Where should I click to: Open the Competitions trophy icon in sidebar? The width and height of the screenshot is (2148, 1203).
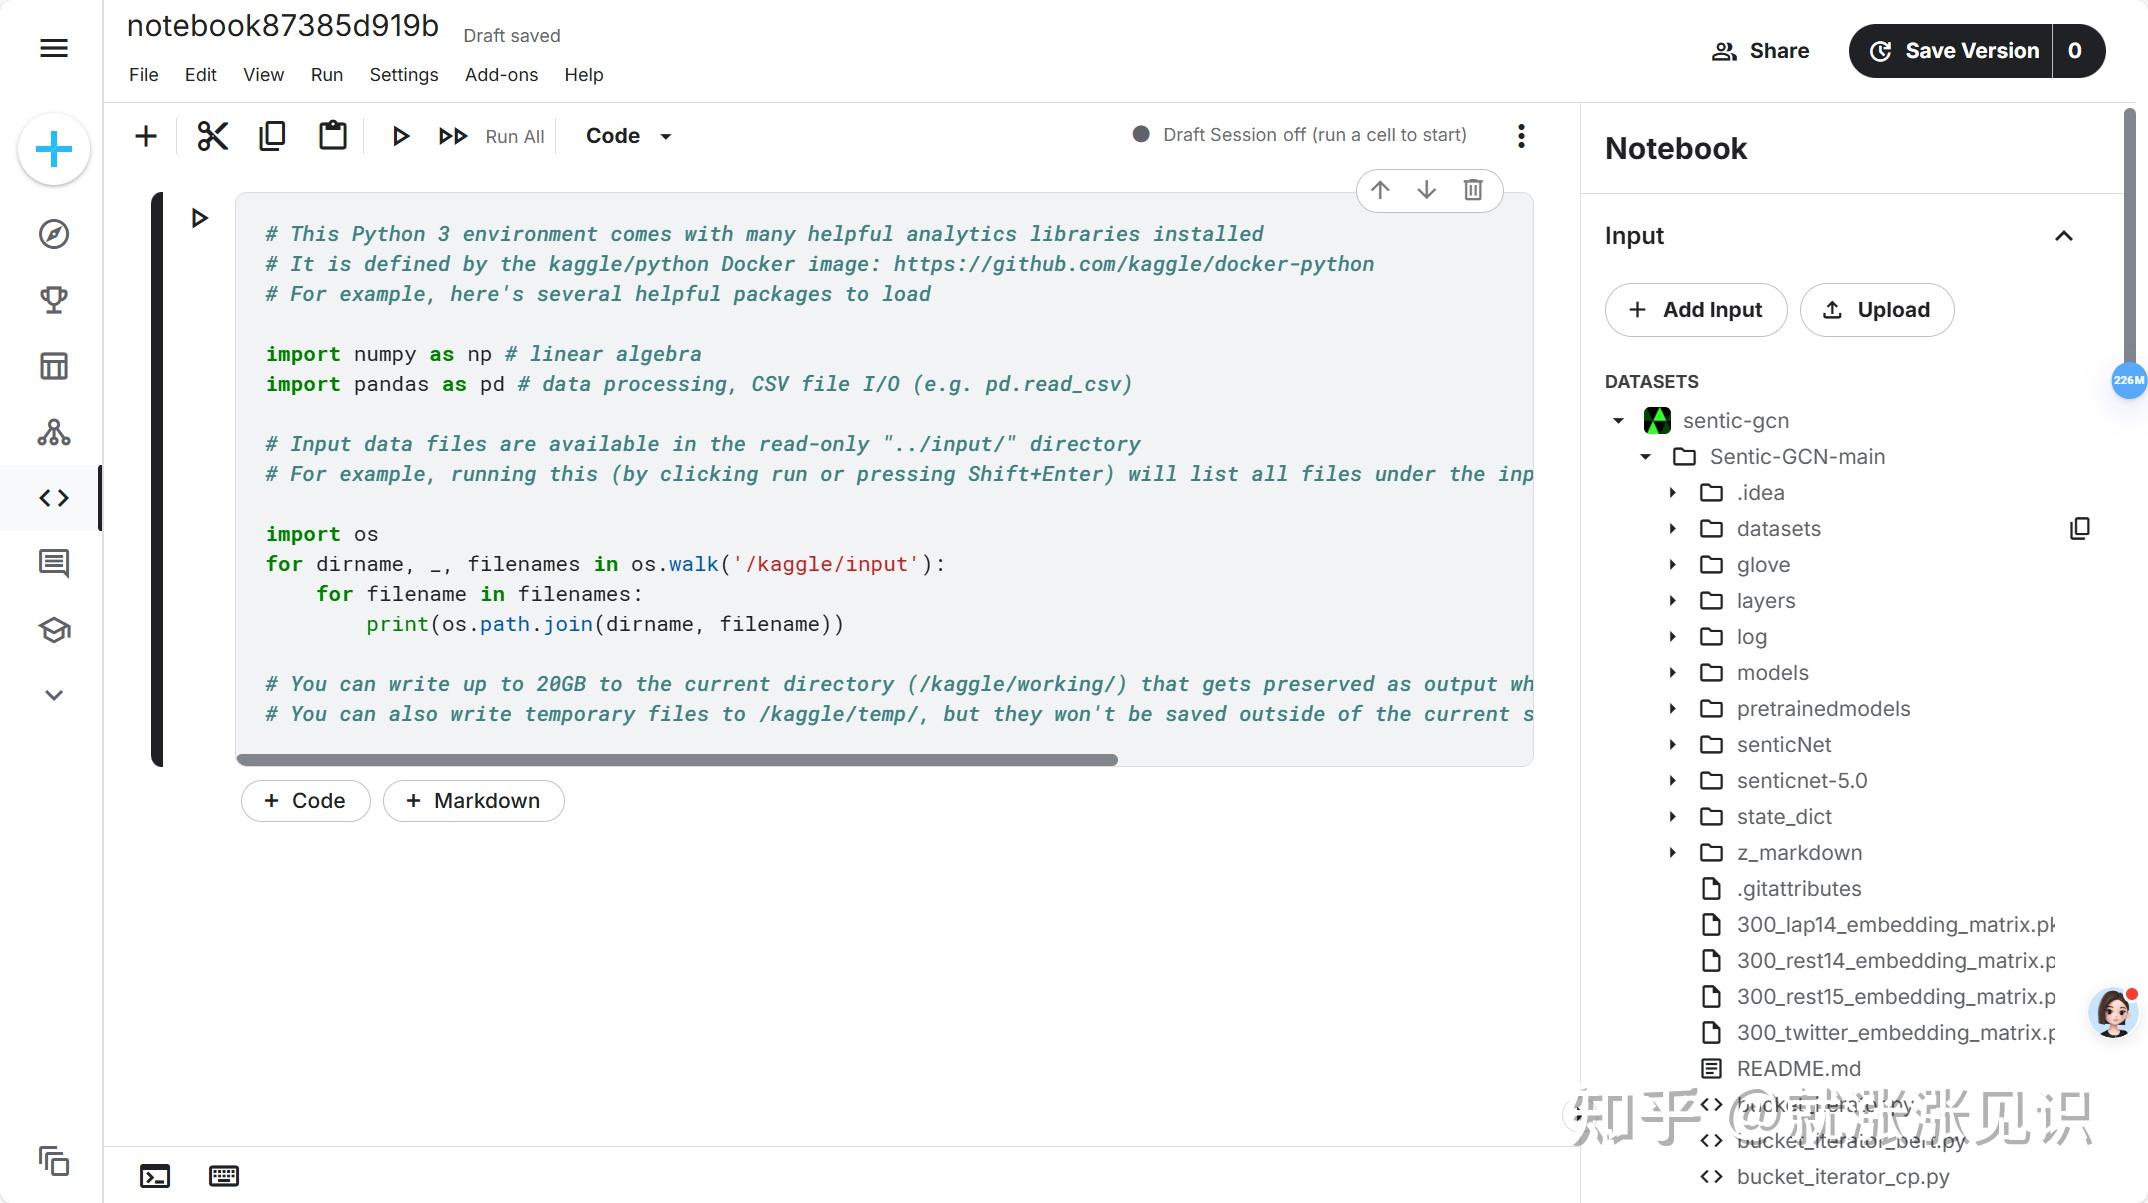coord(54,300)
